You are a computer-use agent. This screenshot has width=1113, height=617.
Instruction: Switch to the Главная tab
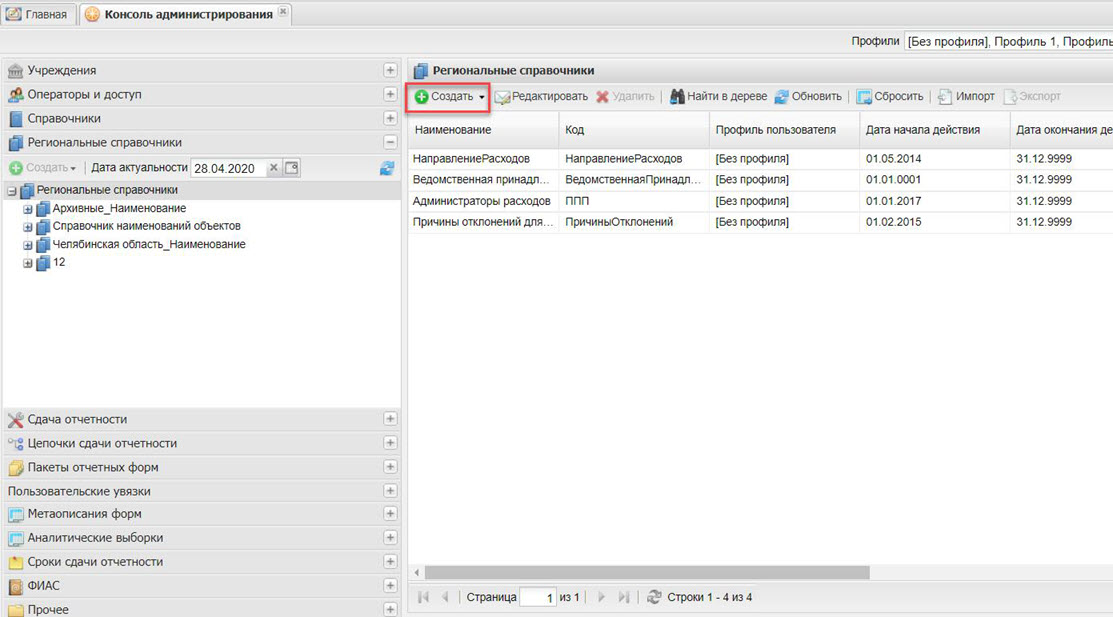tap(38, 14)
